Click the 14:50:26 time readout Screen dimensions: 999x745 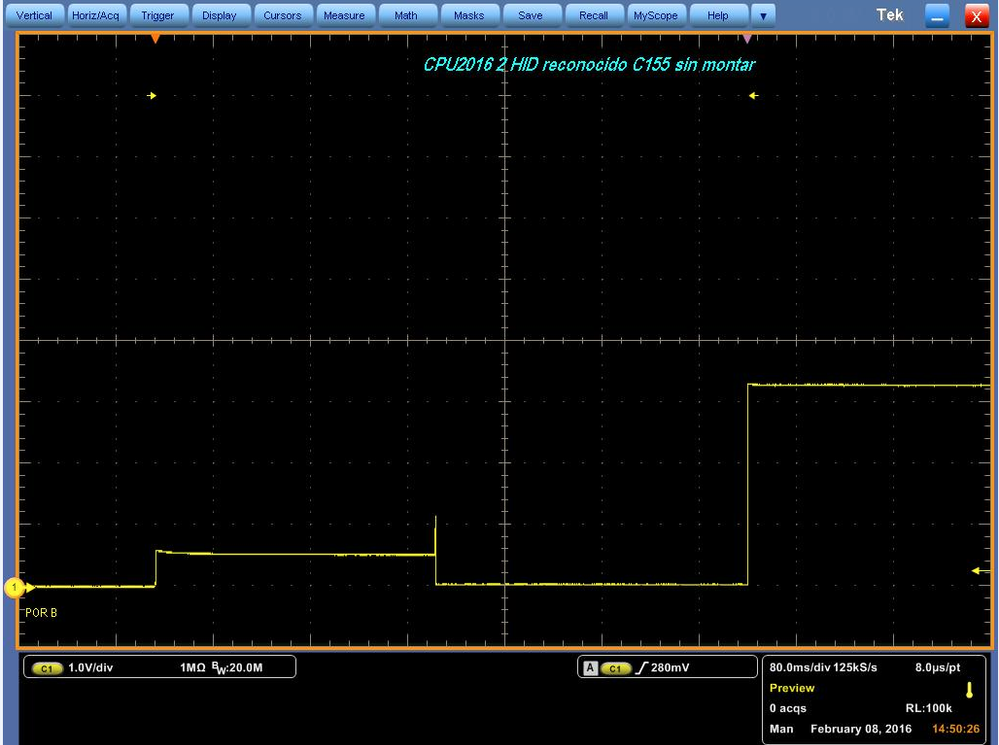pos(956,729)
